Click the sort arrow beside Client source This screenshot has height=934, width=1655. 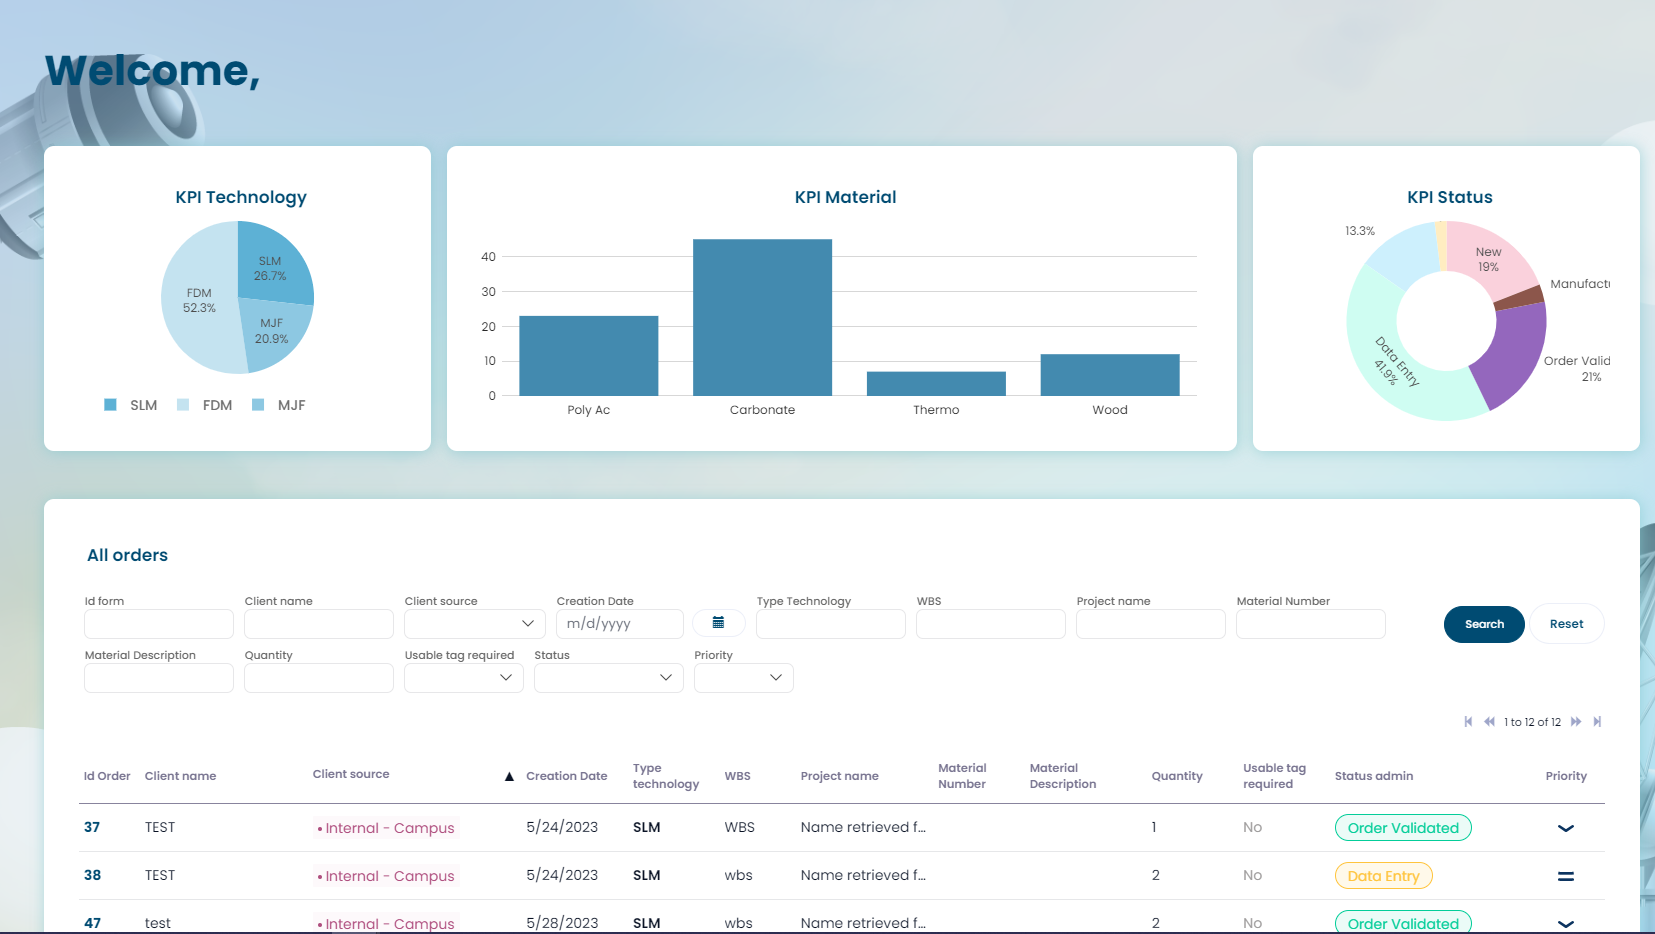(x=509, y=776)
